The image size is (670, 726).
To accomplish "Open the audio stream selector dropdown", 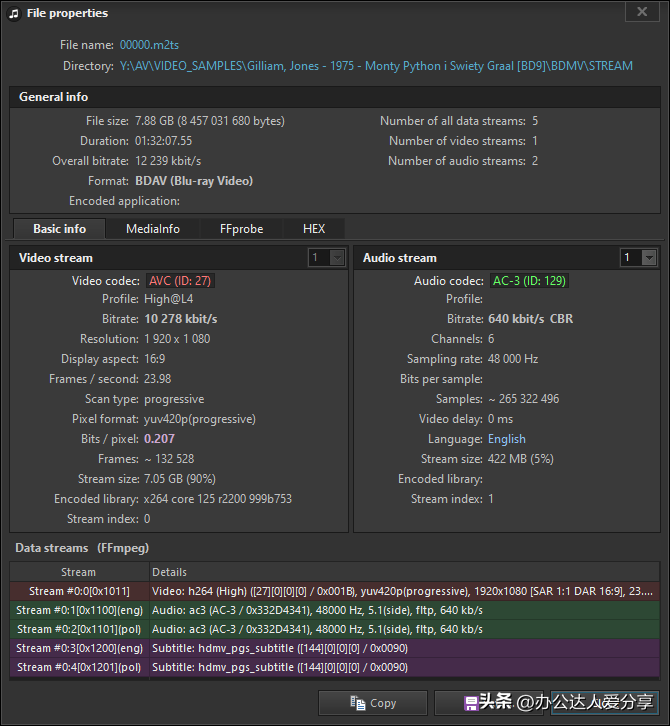I will [640, 258].
